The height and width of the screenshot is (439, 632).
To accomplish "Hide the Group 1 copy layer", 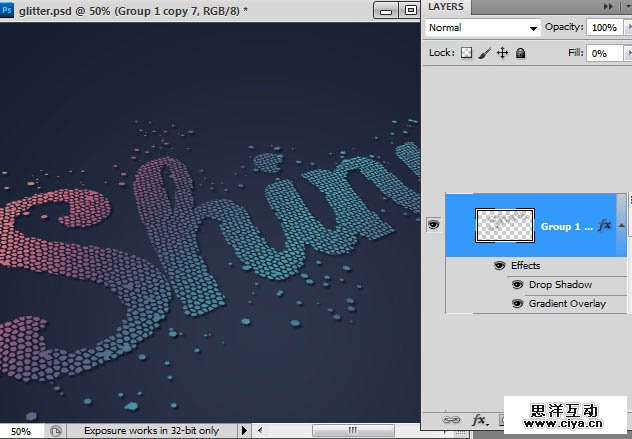I will click(x=434, y=226).
